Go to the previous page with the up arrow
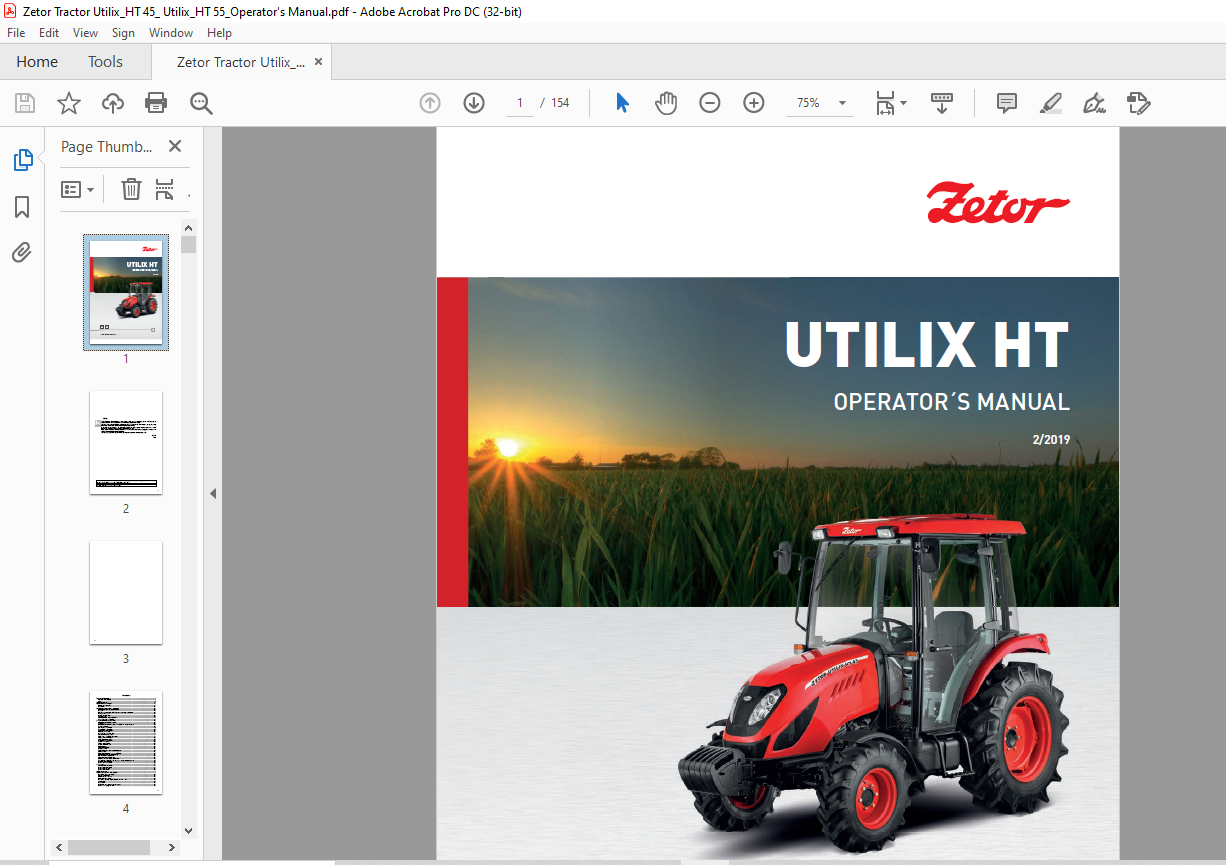1226x865 pixels. coord(430,103)
